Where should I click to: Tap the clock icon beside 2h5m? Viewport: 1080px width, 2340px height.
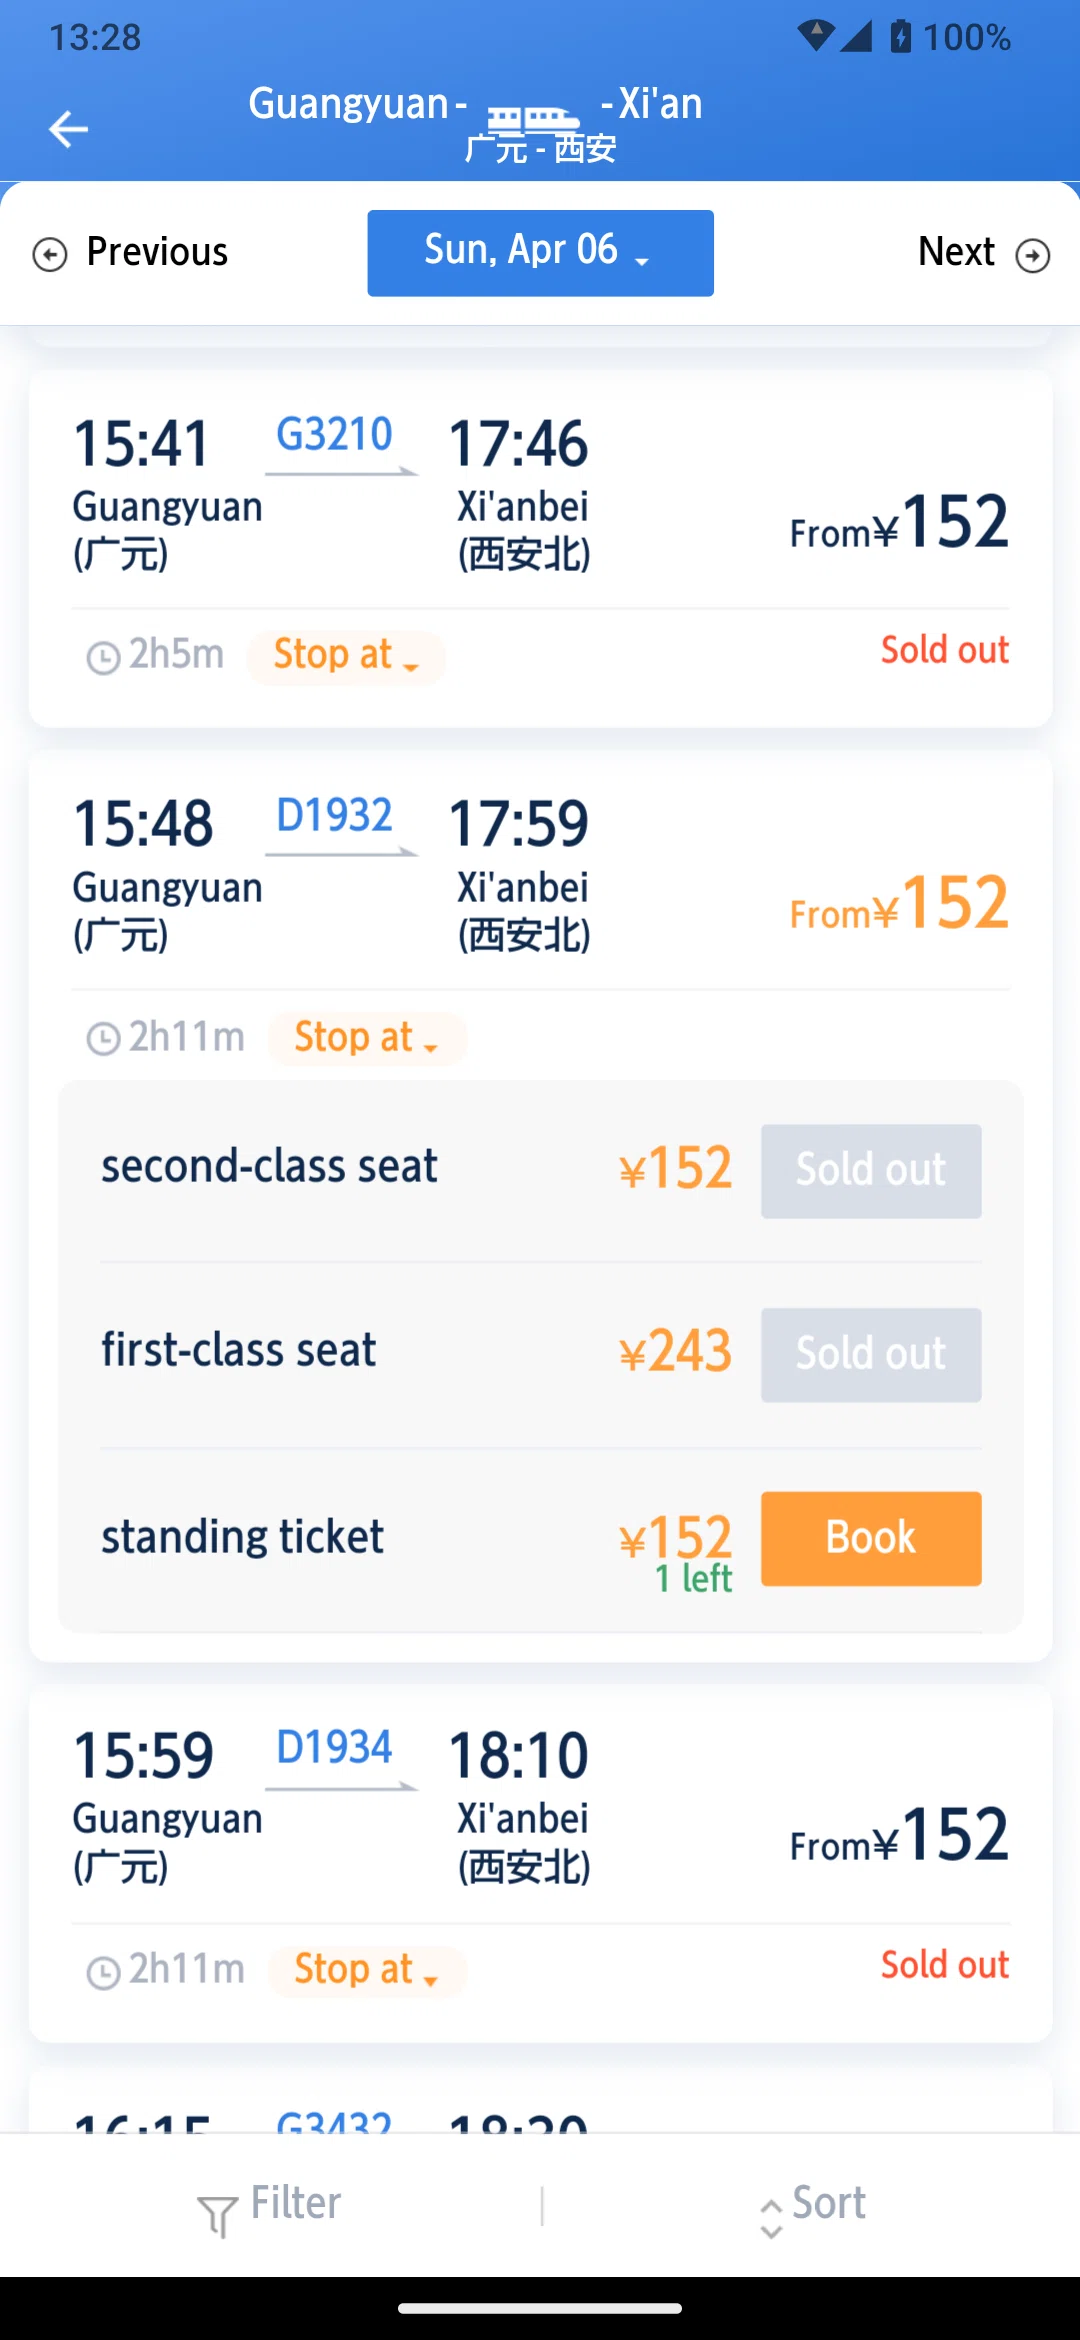[x=104, y=658]
